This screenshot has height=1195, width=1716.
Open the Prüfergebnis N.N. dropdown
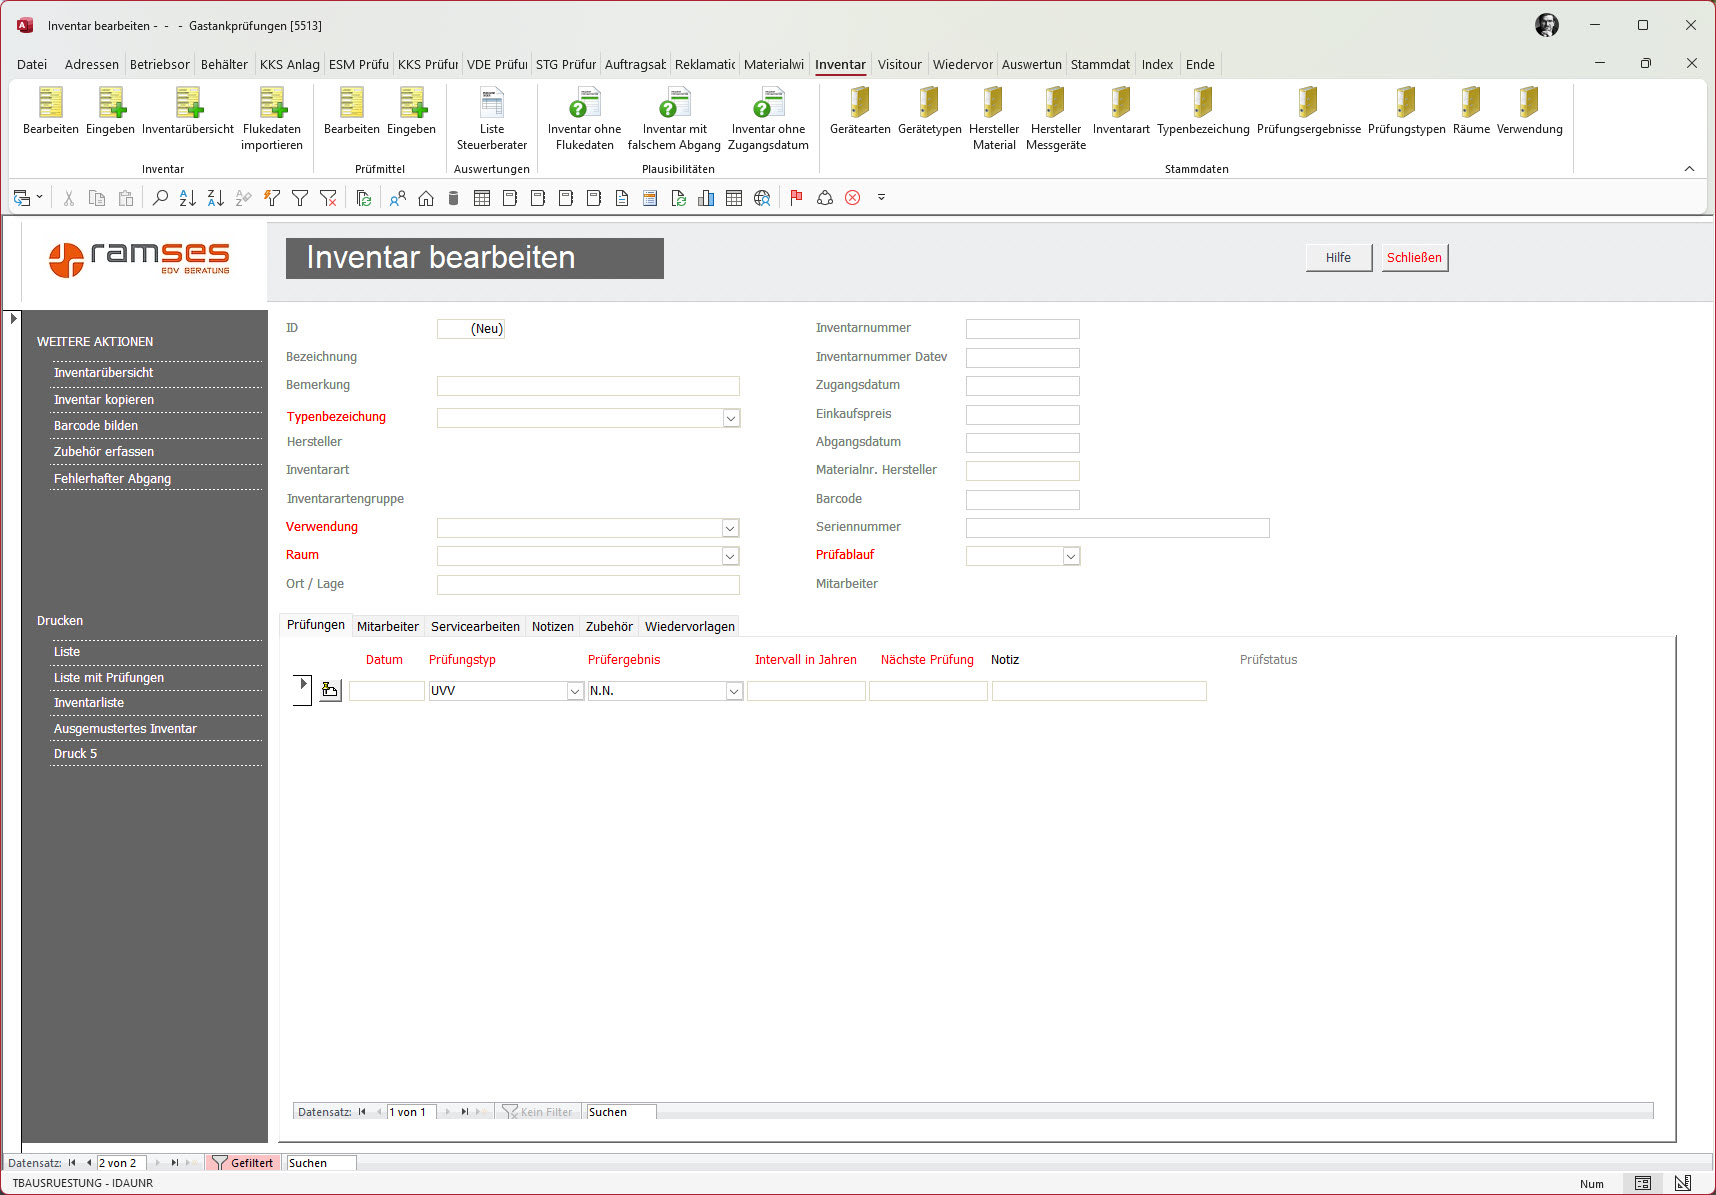[x=734, y=691]
